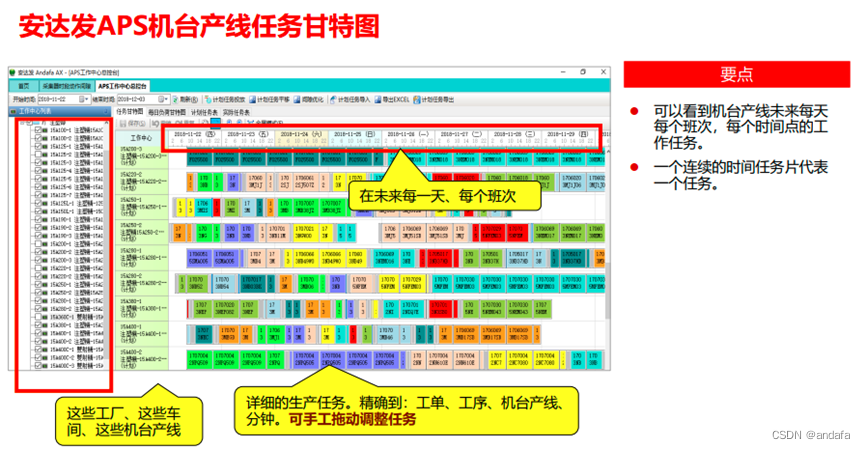Viewport: 865px width, 449px height.
Task: Click the 工作中心 column header
Action: (x=141, y=137)
